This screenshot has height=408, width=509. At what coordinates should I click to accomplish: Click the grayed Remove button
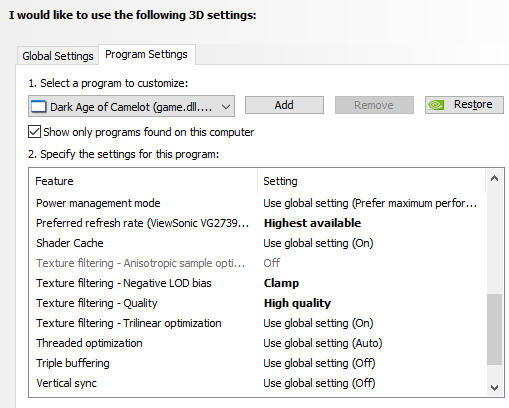(374, 105)
